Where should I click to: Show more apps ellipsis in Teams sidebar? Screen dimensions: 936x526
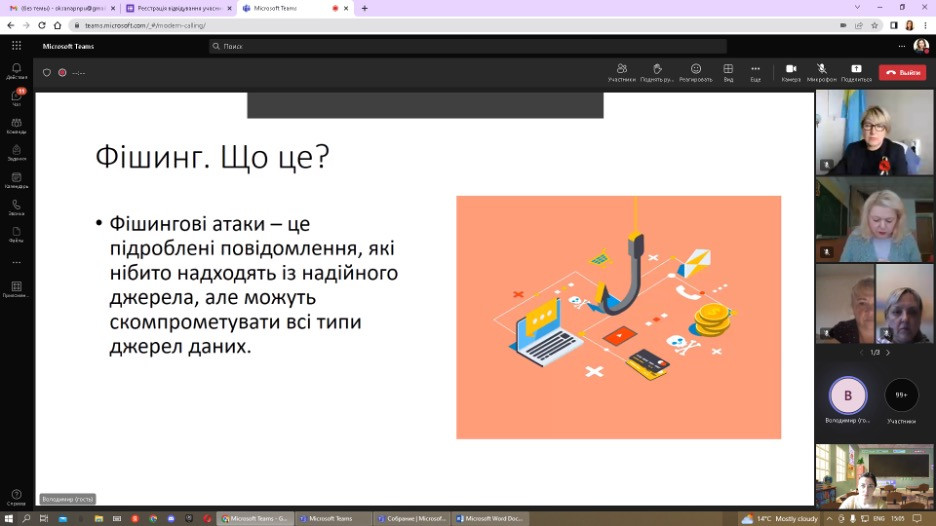coord(16,262)
